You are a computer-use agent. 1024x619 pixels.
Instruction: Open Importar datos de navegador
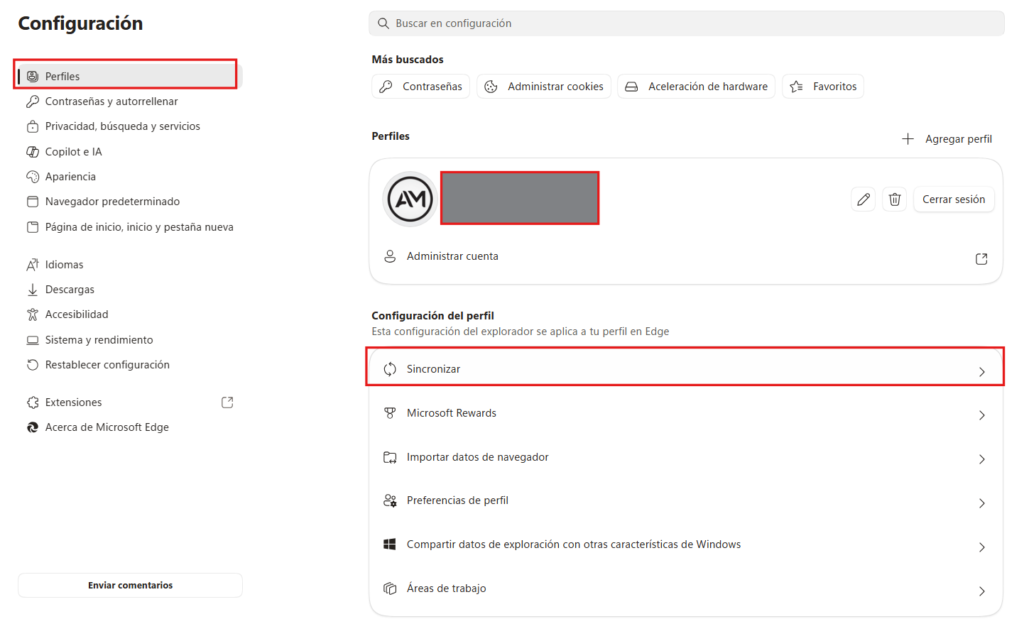click(x=686, y=457)
